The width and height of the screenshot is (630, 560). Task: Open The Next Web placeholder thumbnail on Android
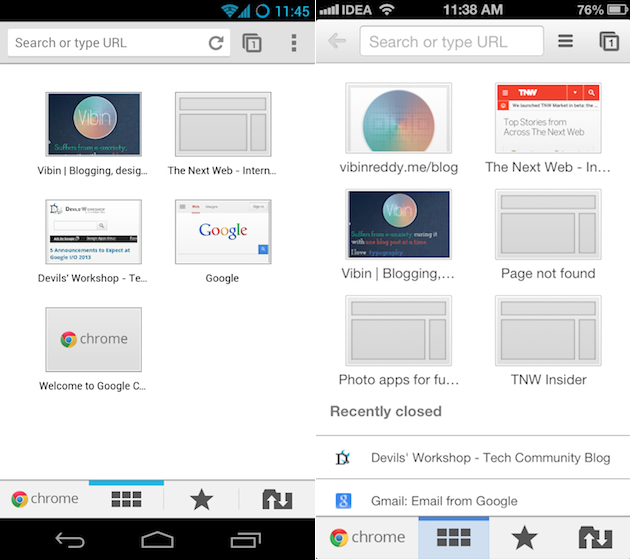[223, 124]
